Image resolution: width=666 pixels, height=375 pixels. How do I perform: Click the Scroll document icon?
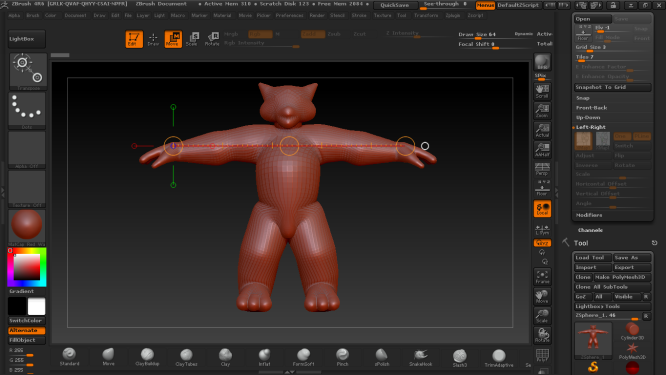click(542, 91)
